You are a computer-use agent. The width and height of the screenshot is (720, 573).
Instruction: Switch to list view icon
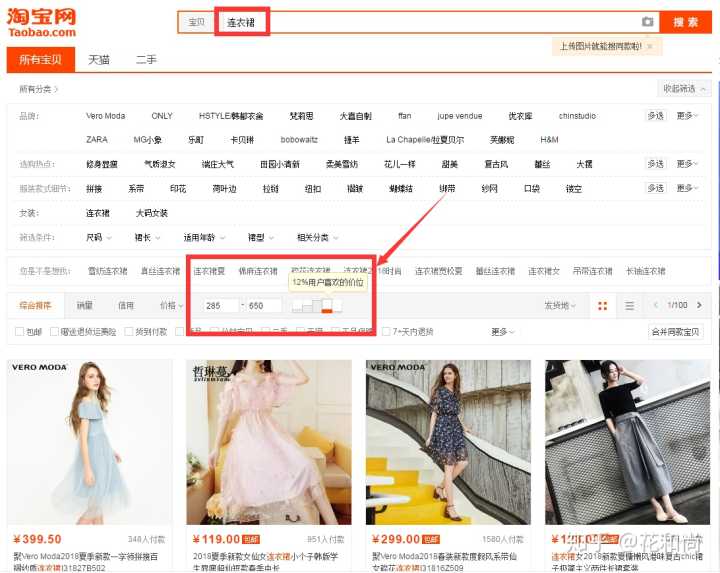(629, 305)
